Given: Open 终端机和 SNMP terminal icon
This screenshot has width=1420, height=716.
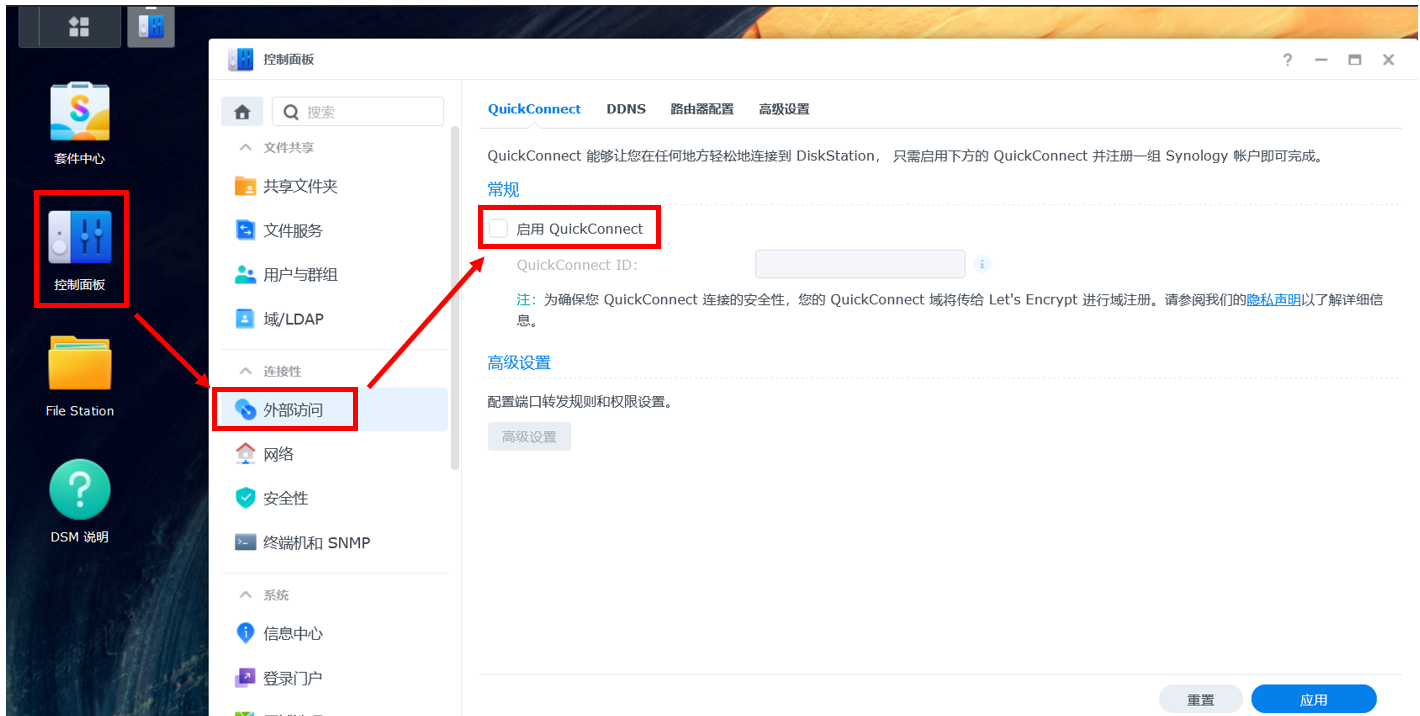Looking at the screenshot, I should 245,542.
